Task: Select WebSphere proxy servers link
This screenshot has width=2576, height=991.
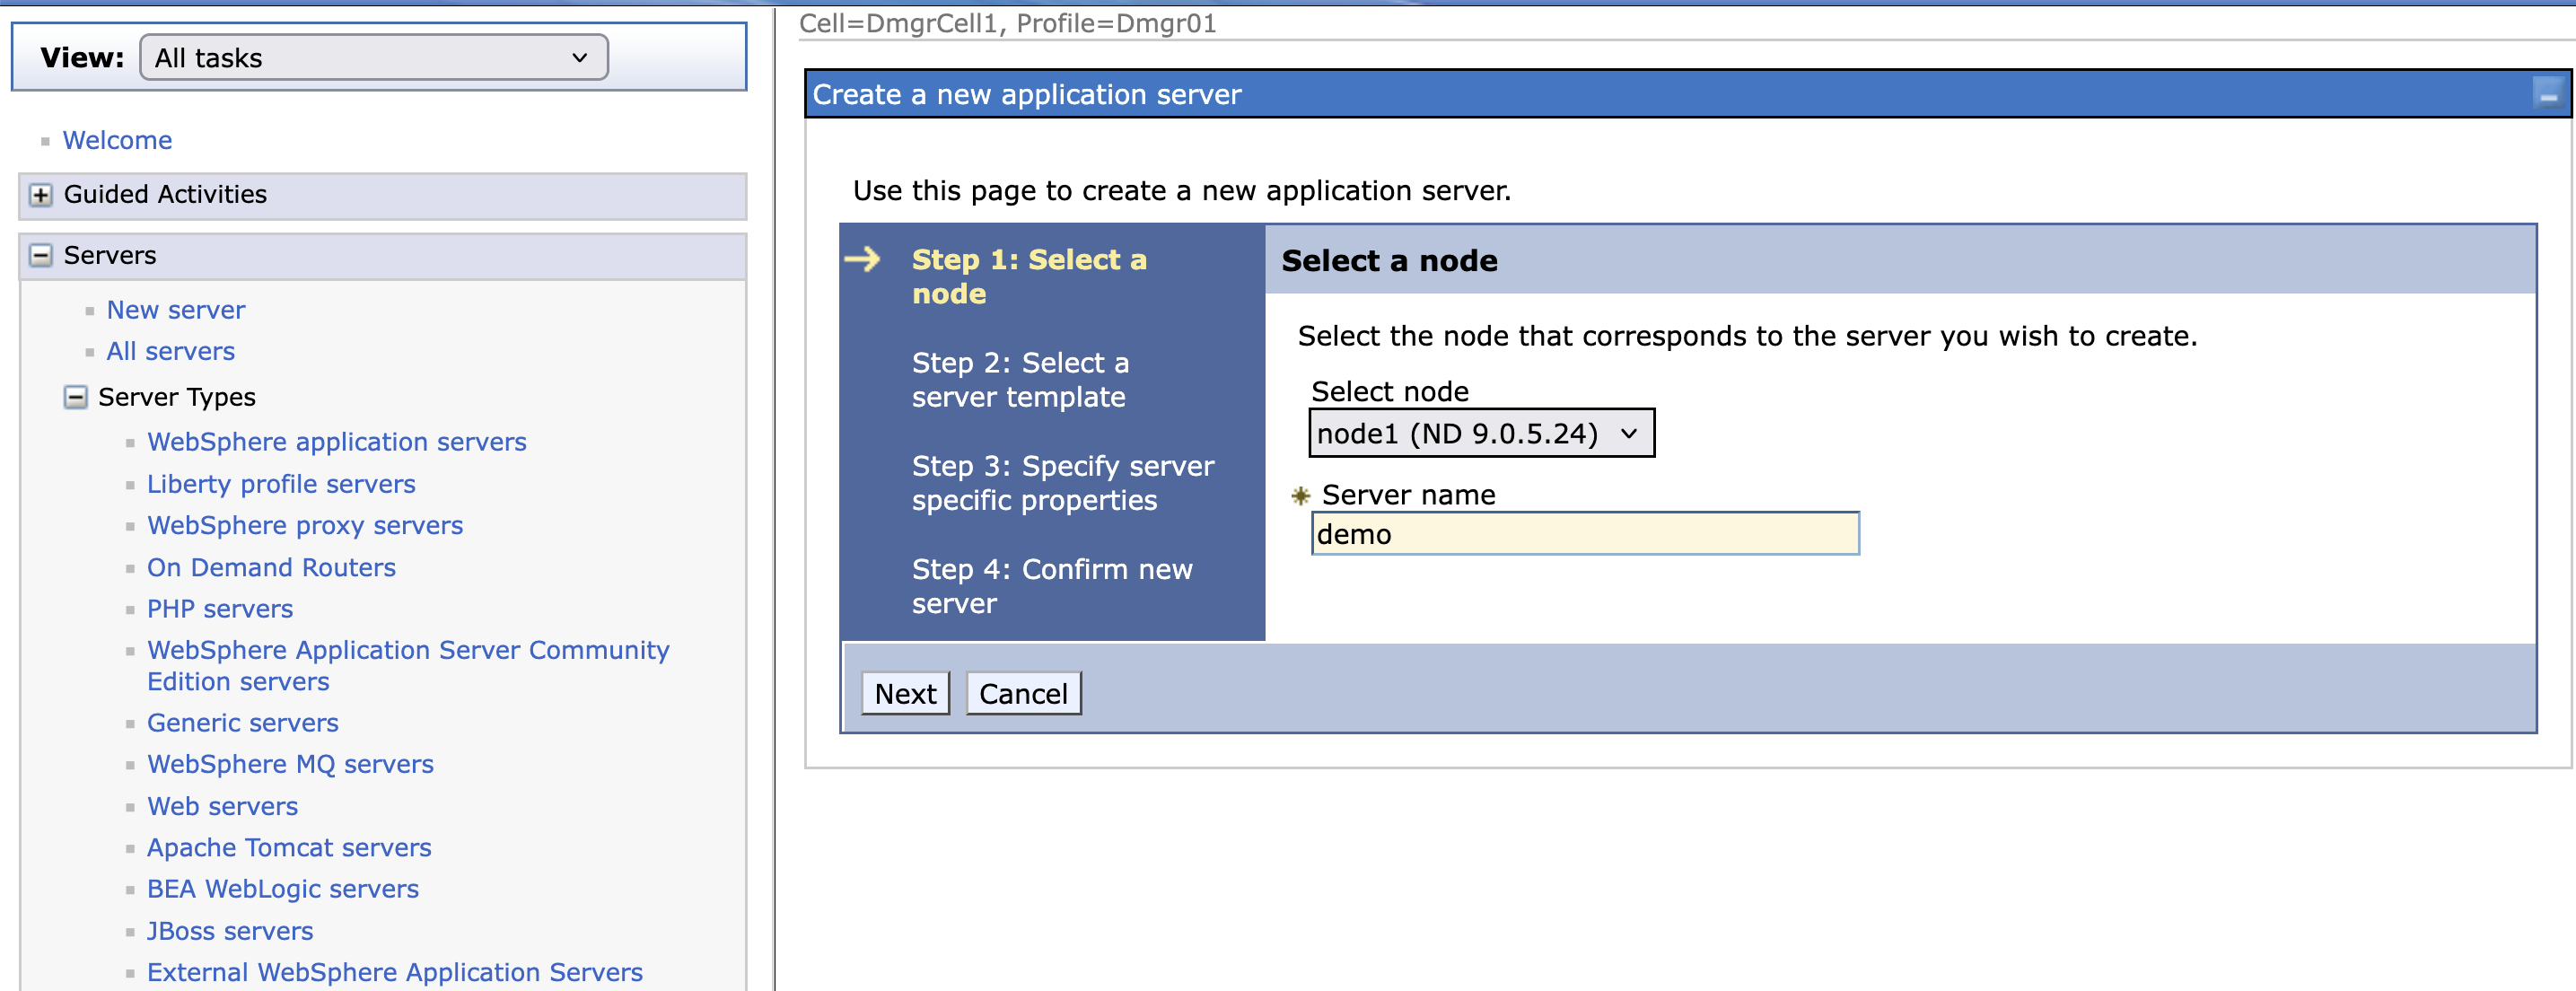Action: click(304, 526)
